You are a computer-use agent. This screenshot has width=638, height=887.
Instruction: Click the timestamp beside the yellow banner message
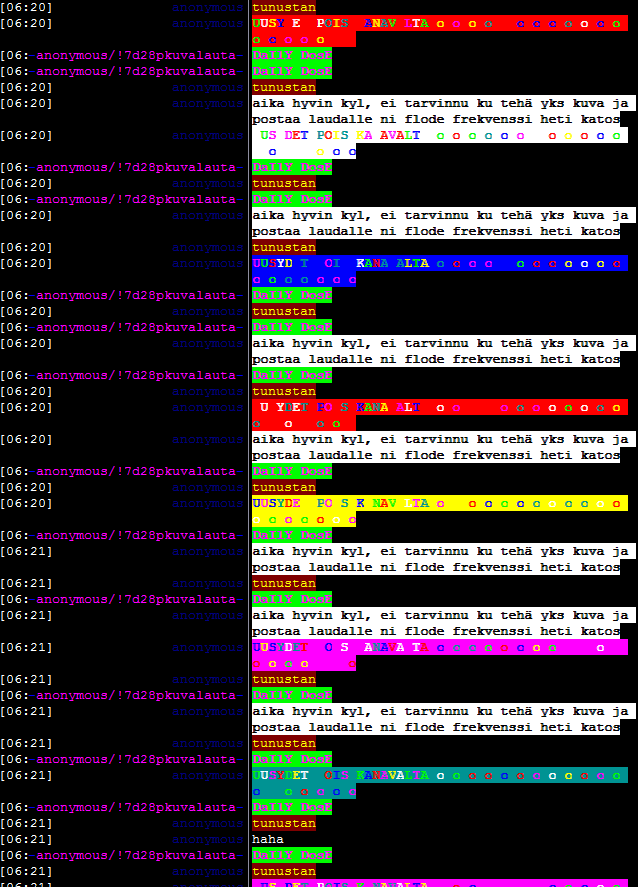[26, 503]
